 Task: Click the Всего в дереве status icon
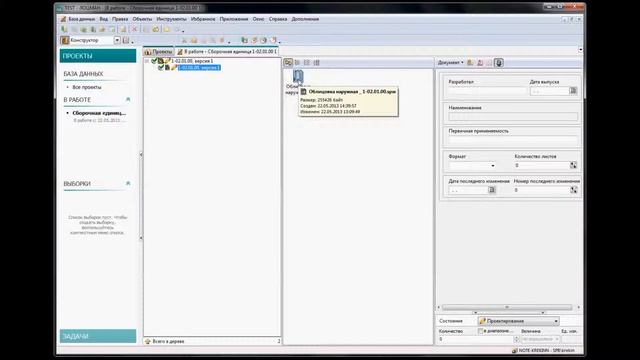[x=148, y=341]
